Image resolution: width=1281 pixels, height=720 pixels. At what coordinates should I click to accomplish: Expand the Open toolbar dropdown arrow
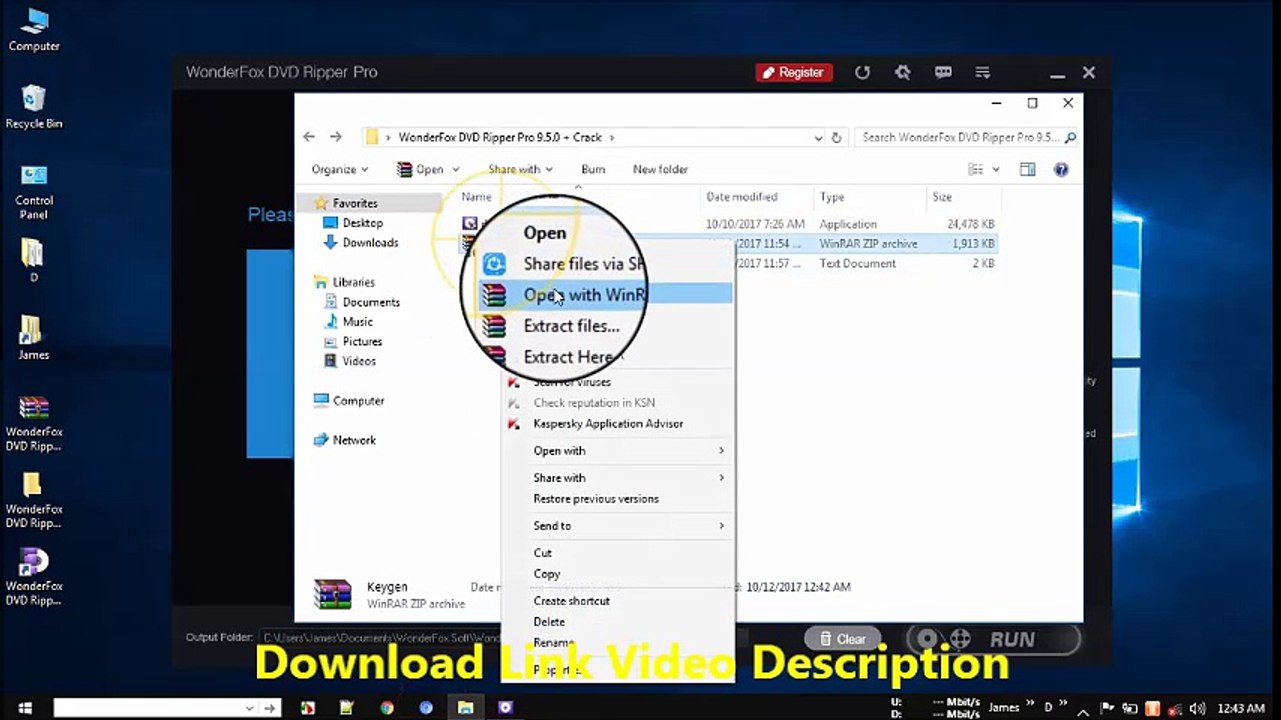tap(456, 170)
